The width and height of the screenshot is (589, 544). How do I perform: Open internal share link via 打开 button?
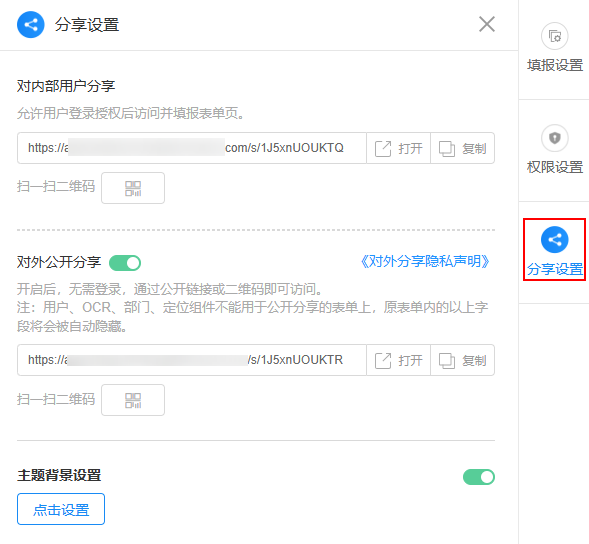(399, 148)
